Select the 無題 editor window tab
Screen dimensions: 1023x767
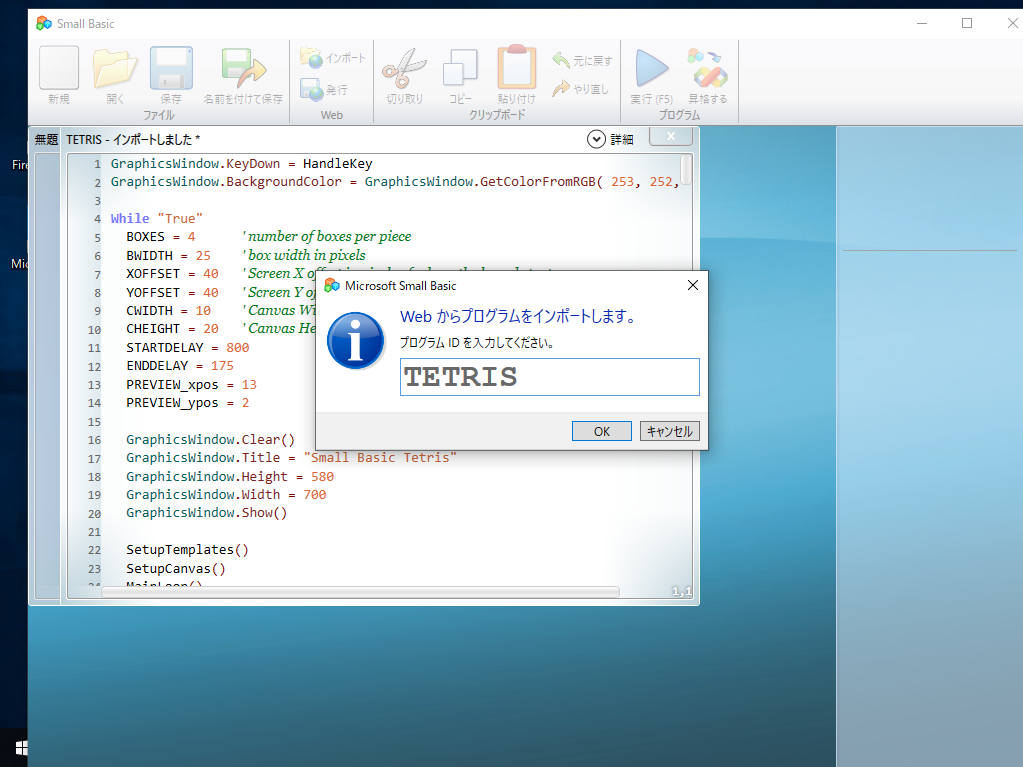[46, 140]
